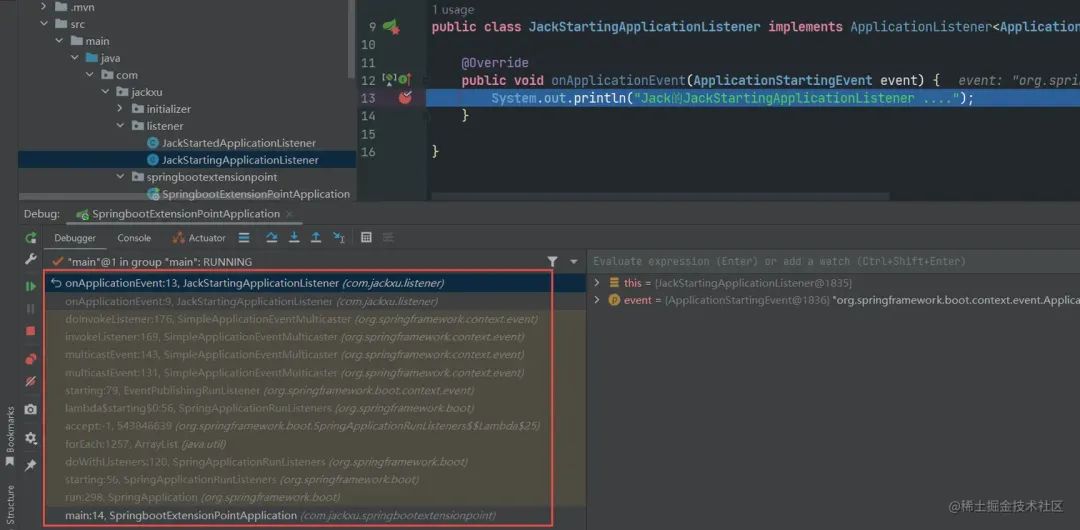Click the Step Into debugger icon

click(x=294, y=238)
